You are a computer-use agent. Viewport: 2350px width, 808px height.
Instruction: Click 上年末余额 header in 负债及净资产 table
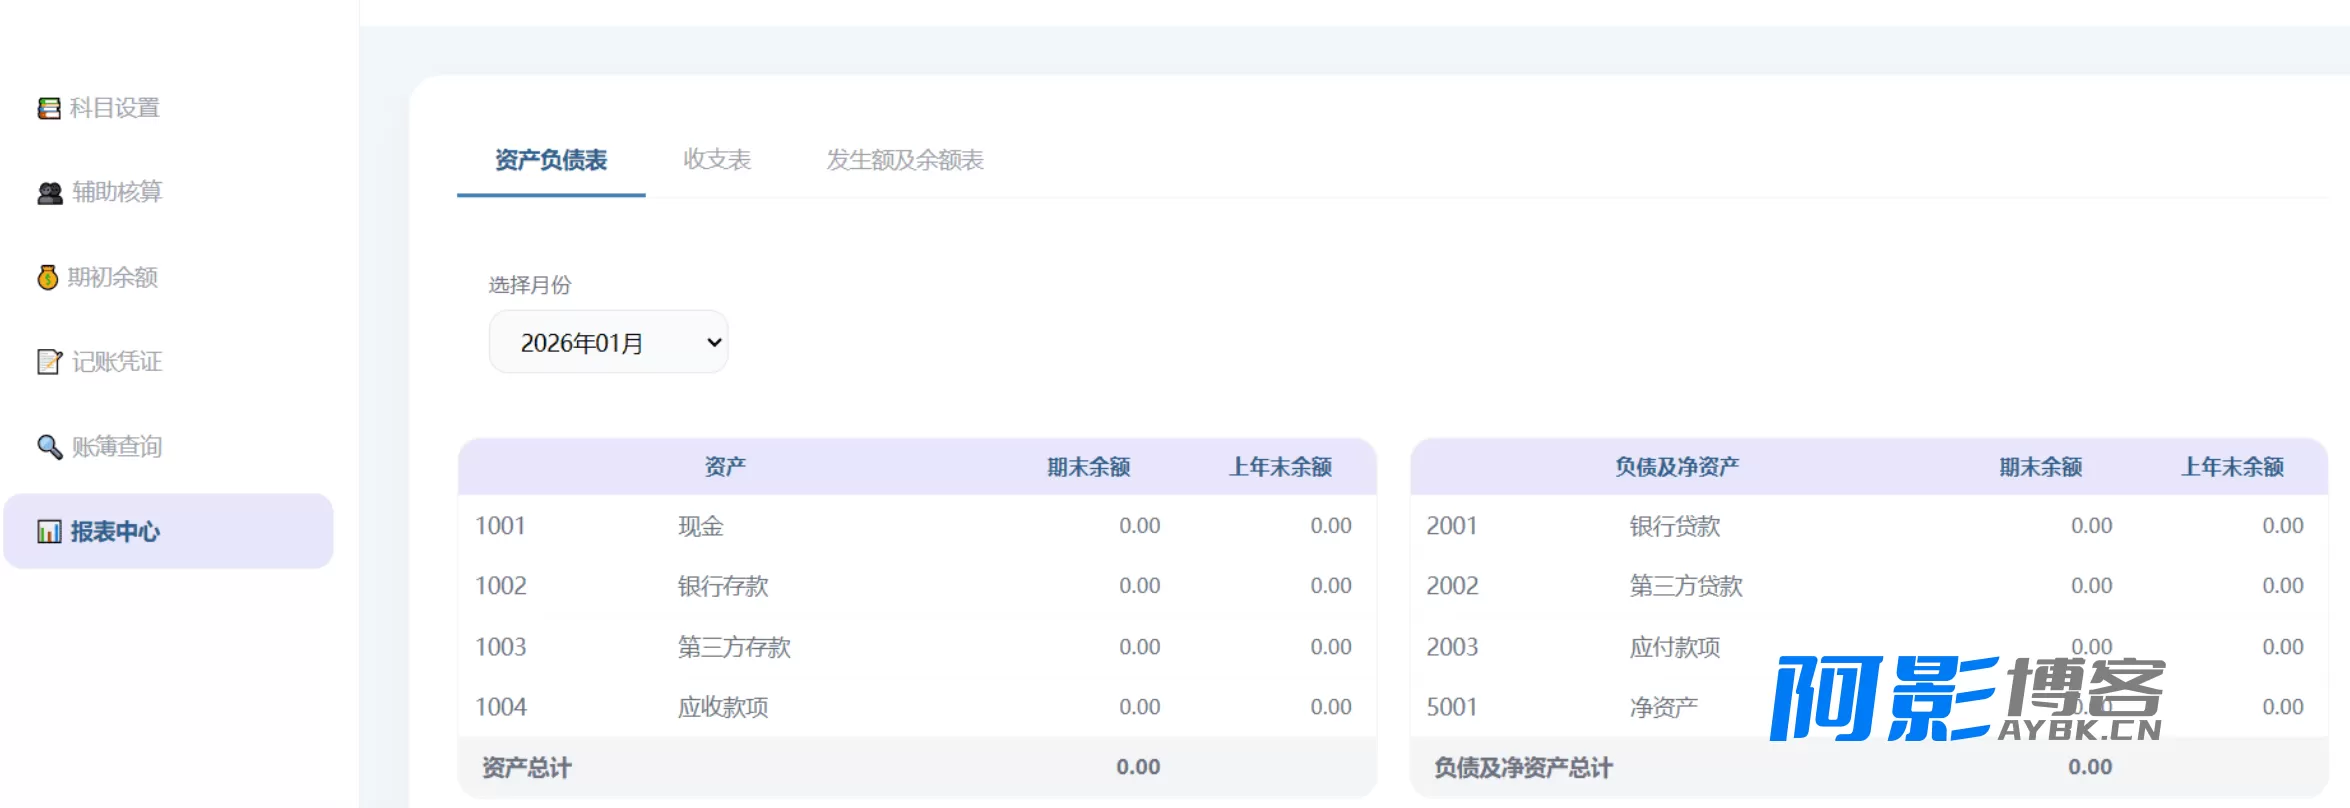(x=2233, y=467)
